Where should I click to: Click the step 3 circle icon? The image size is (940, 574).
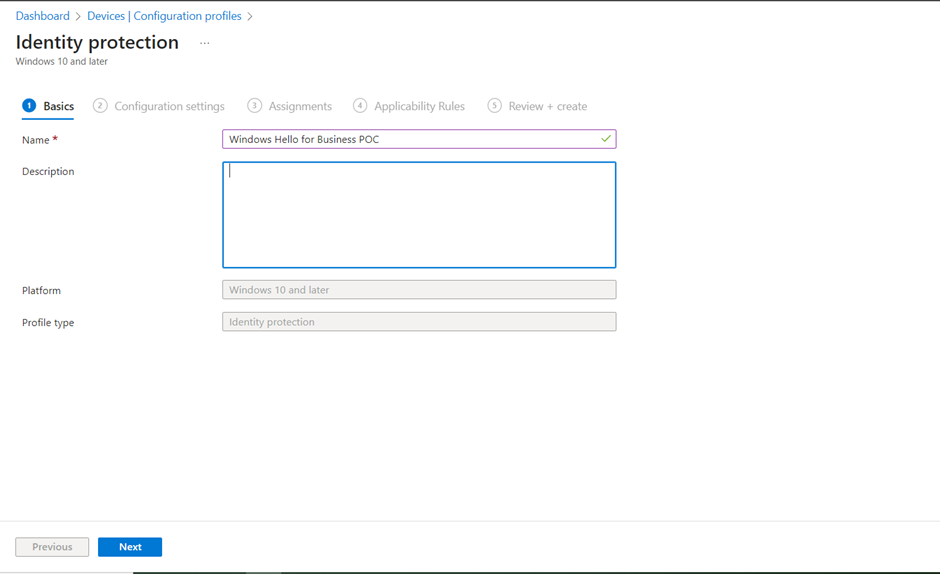(254, 106)
